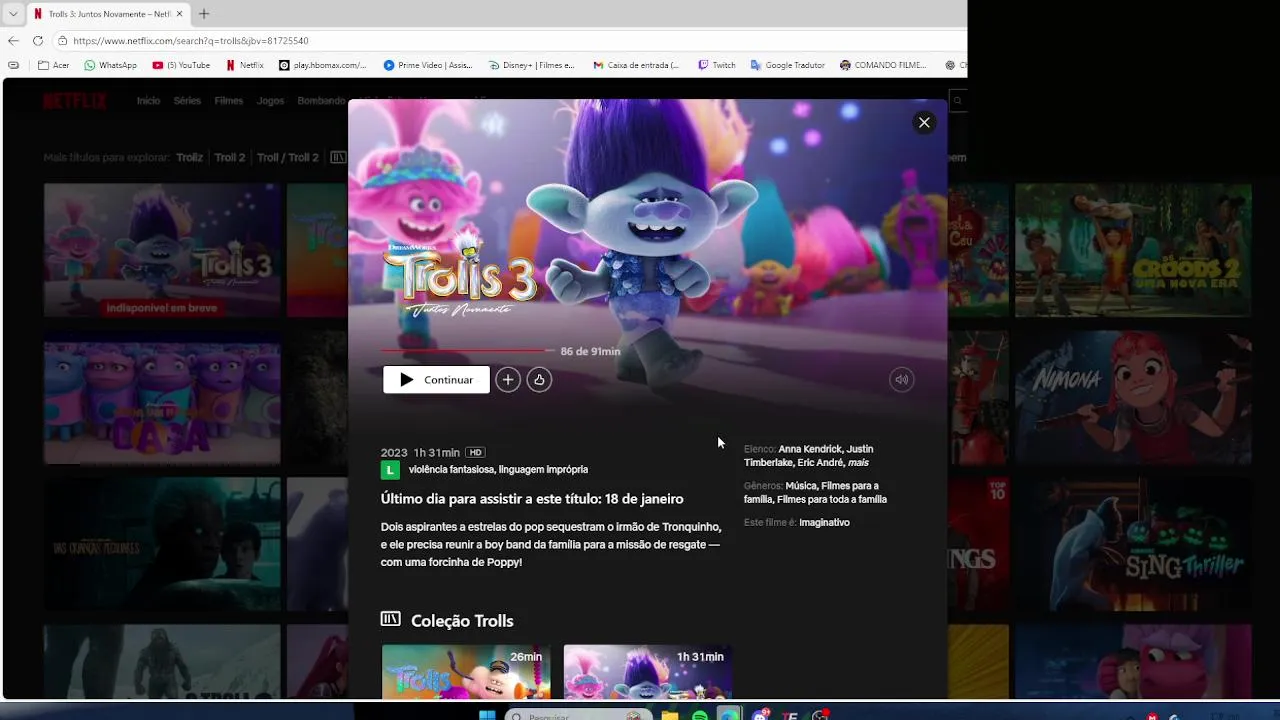Image resolution: width=1280 pixels, height=720 pixels.
Task: Open the Imaginativo tag link
Action: (x=824, y=523)
